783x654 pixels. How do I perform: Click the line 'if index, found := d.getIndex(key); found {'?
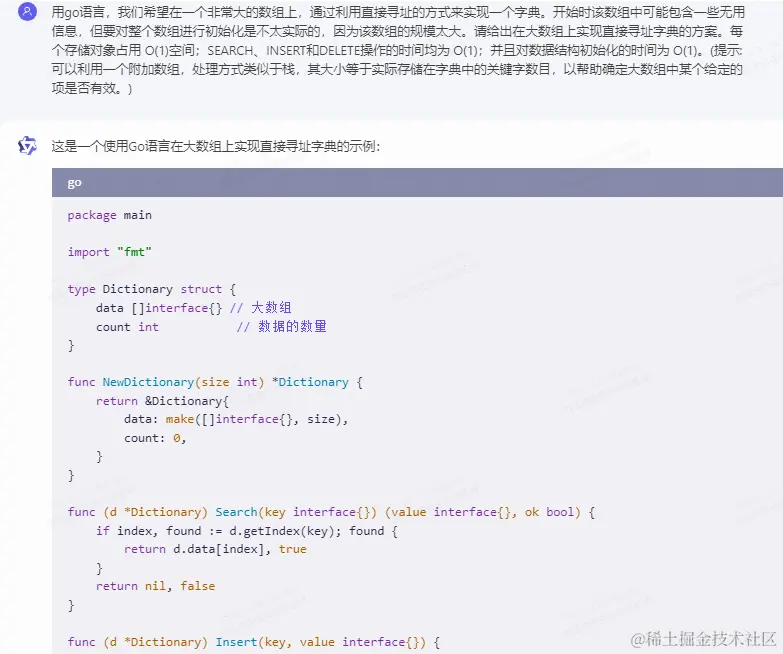(247, 531)
